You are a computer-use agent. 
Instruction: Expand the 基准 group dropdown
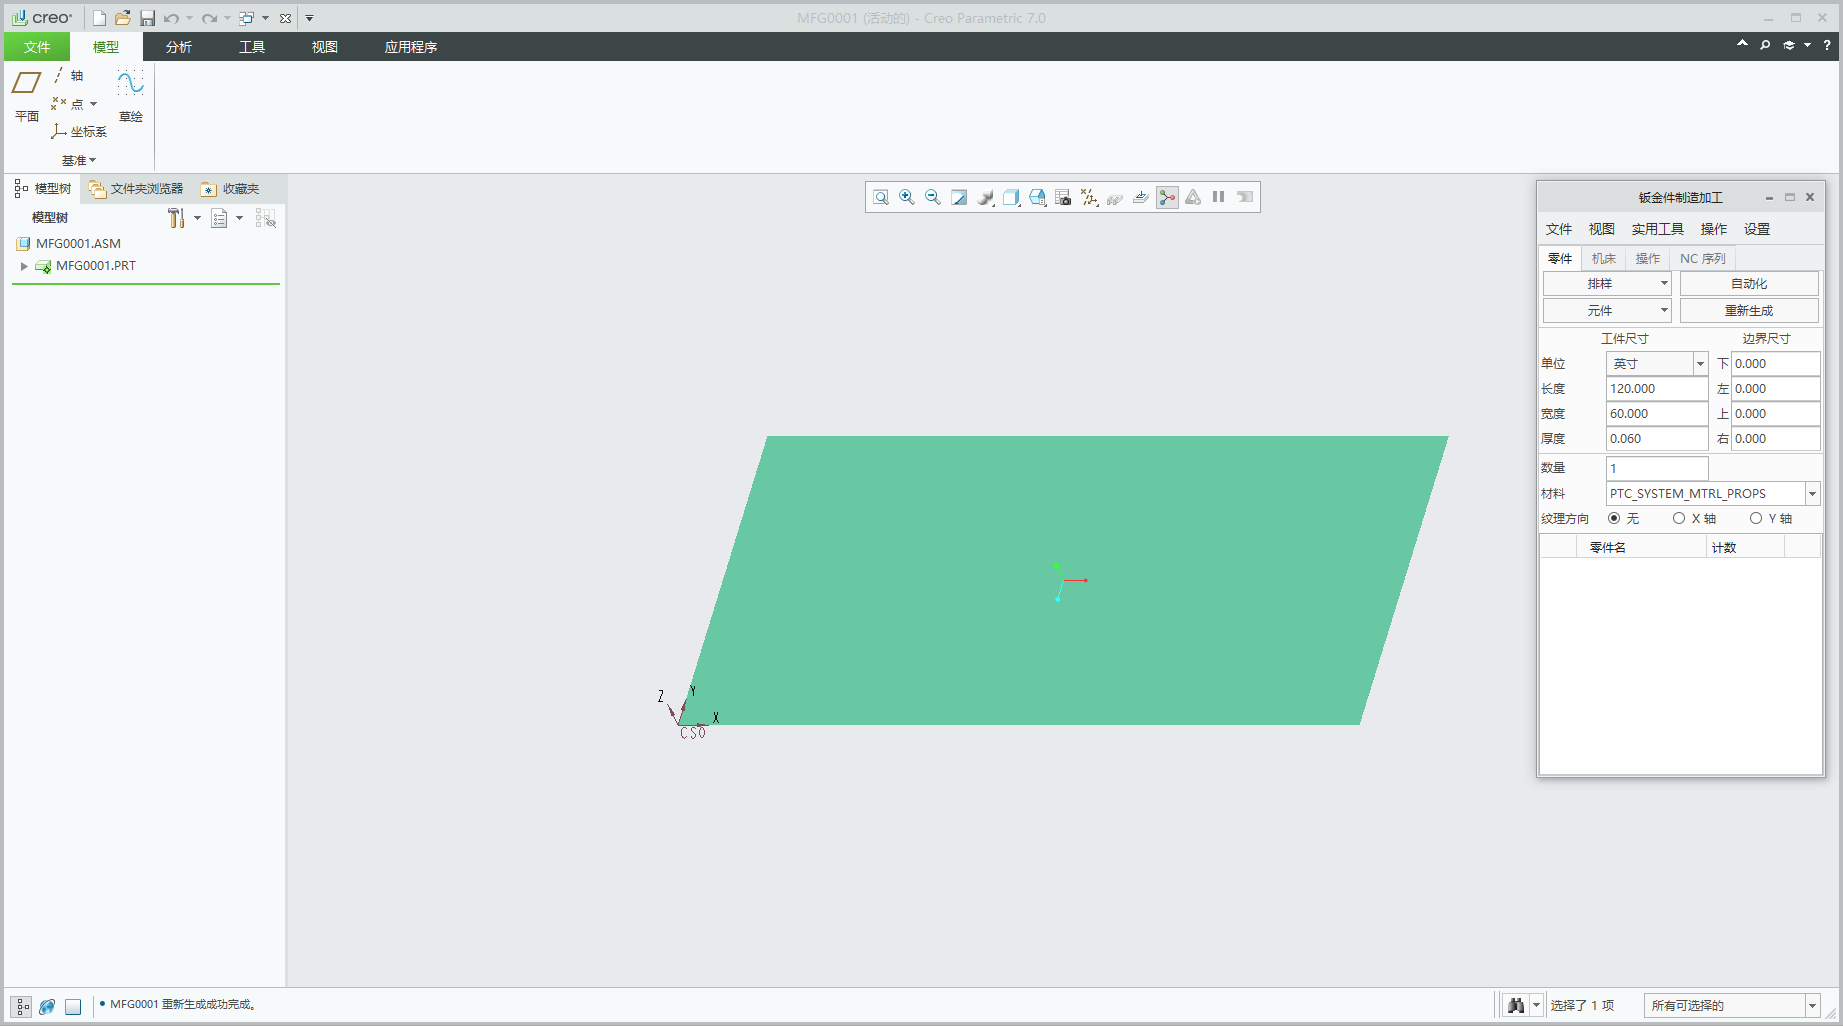click(79, 160)
